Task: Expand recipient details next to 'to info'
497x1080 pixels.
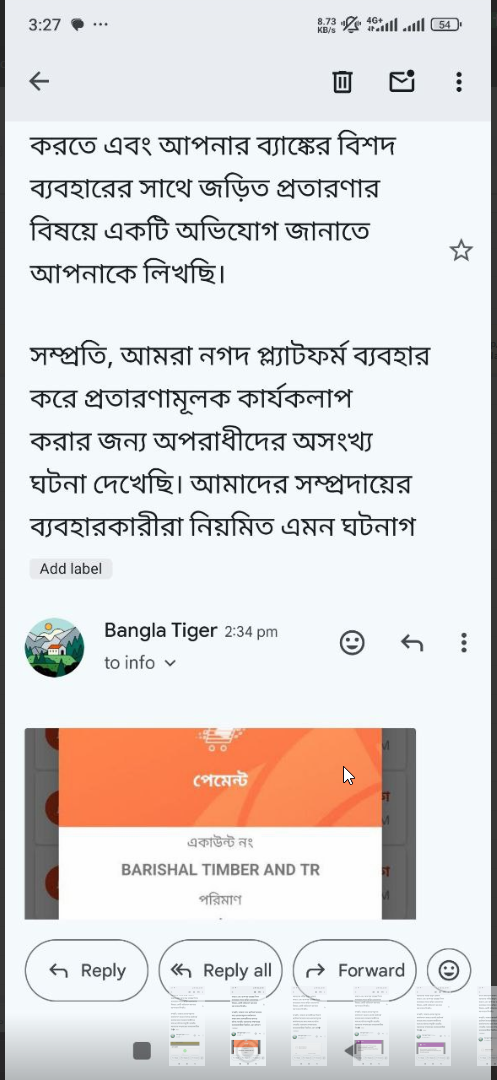Action: (171, 663)
